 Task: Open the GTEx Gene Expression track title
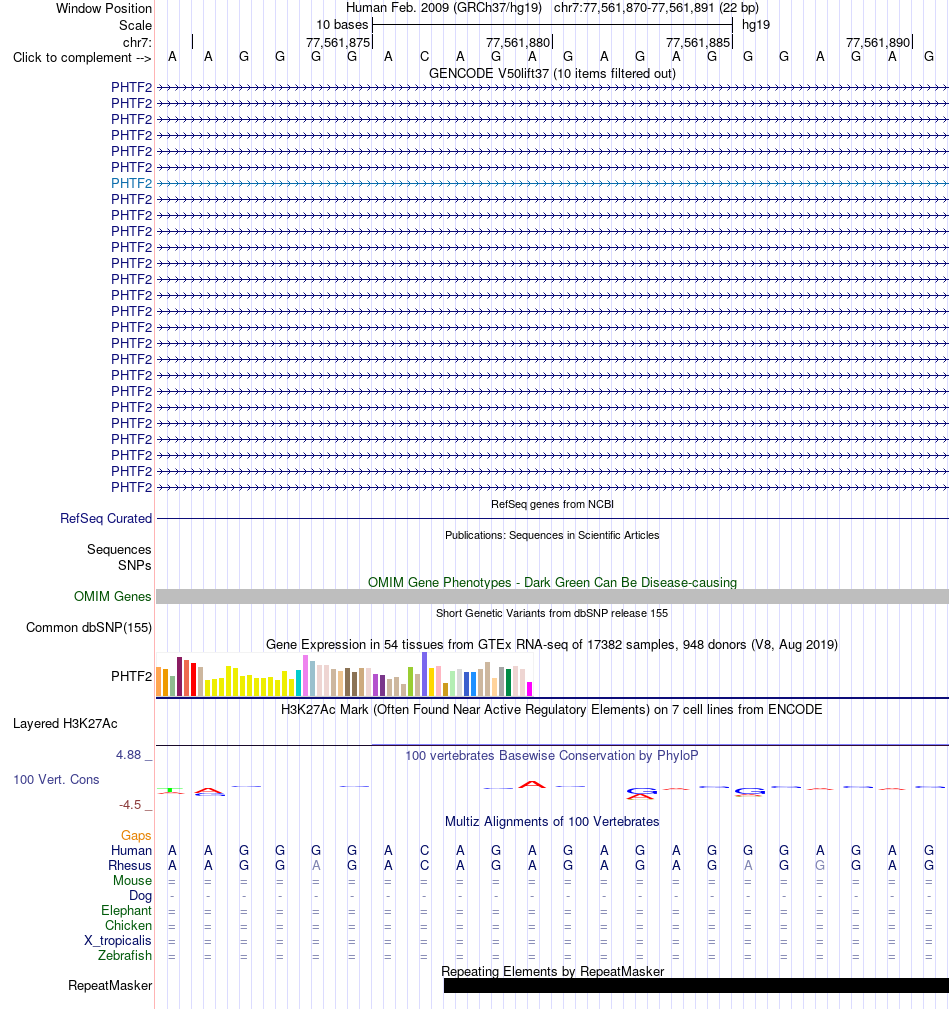(x=552, y=644)
